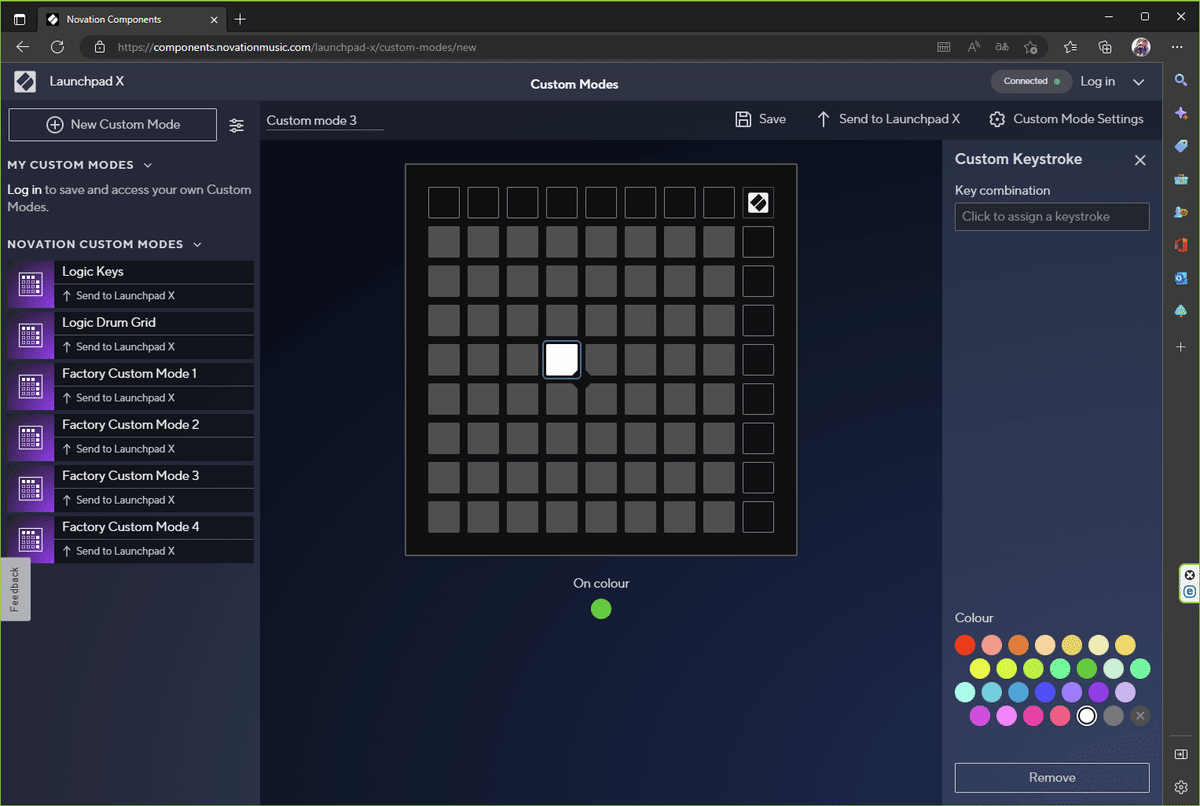The width and height of the screenshot is (1200, 806).
Task: Edit the Custom mode 3 name field
Action: pos(325,120)
